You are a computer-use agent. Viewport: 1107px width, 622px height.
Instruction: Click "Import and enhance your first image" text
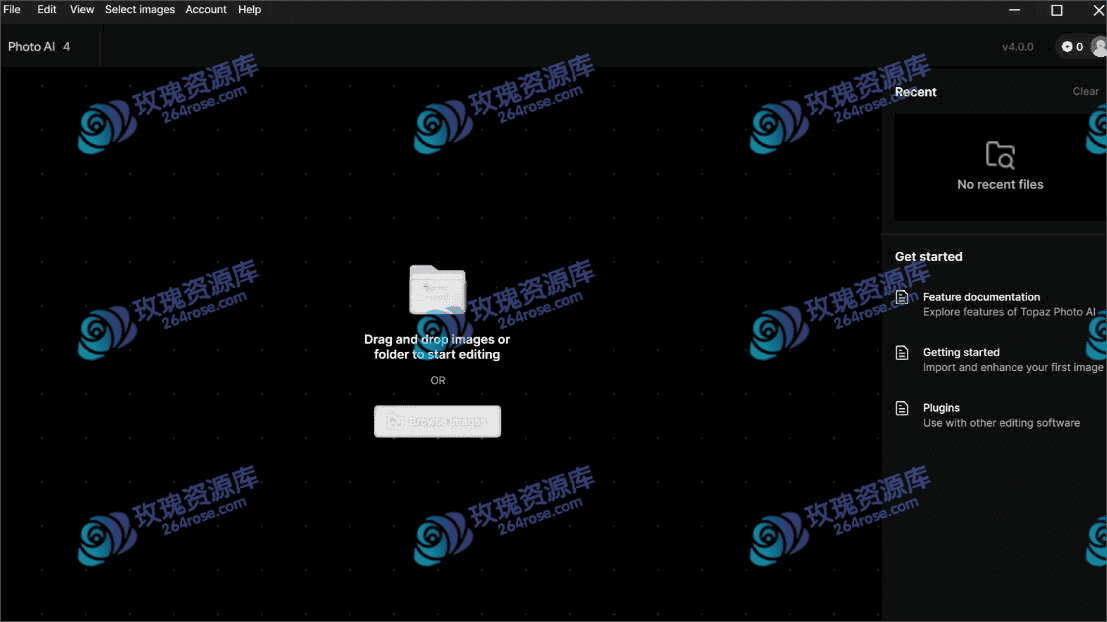[x=1013, y=368]
